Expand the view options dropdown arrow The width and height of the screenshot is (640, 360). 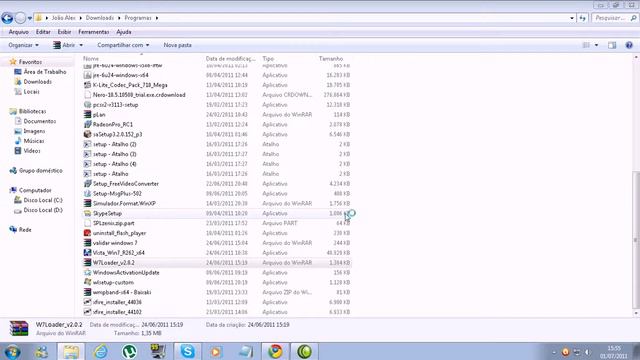pyautogui.click(x=596, y=45)
